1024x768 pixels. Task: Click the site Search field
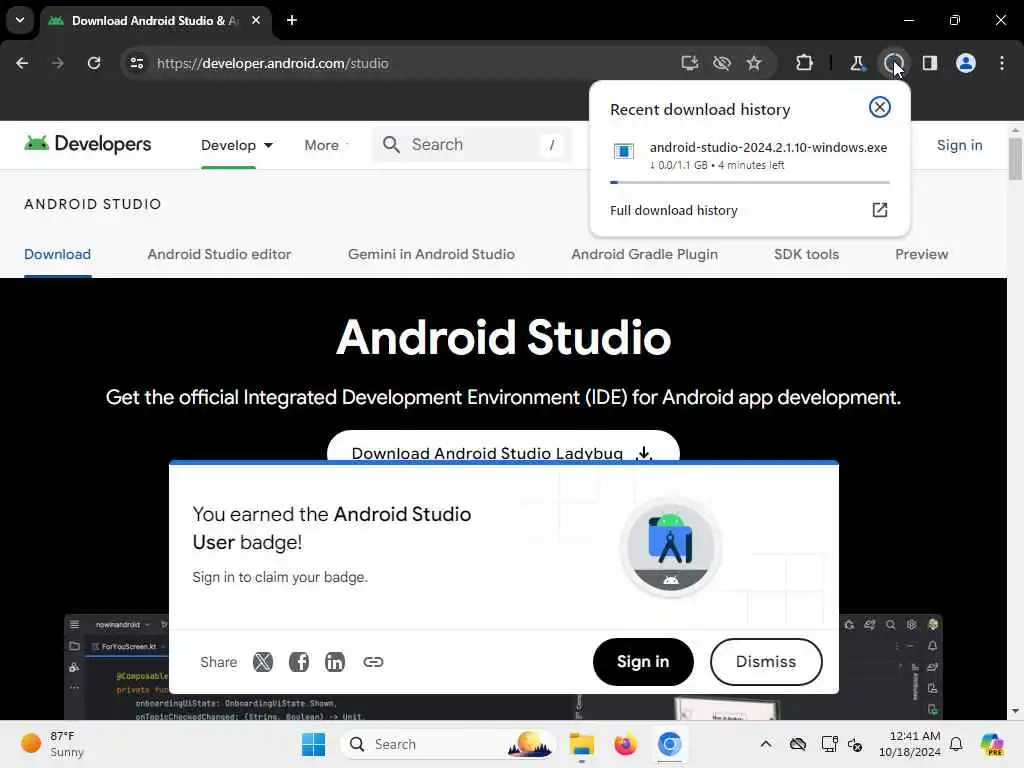click(x=472, y=144)
